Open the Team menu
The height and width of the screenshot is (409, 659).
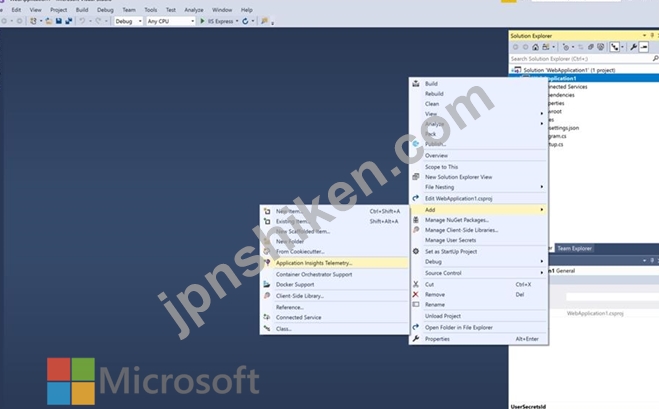point(129,10)
